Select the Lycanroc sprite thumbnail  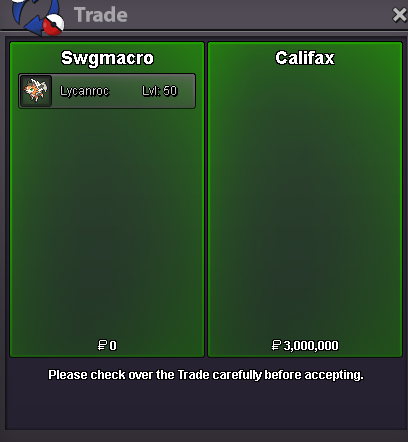click(x=36, y=91)
